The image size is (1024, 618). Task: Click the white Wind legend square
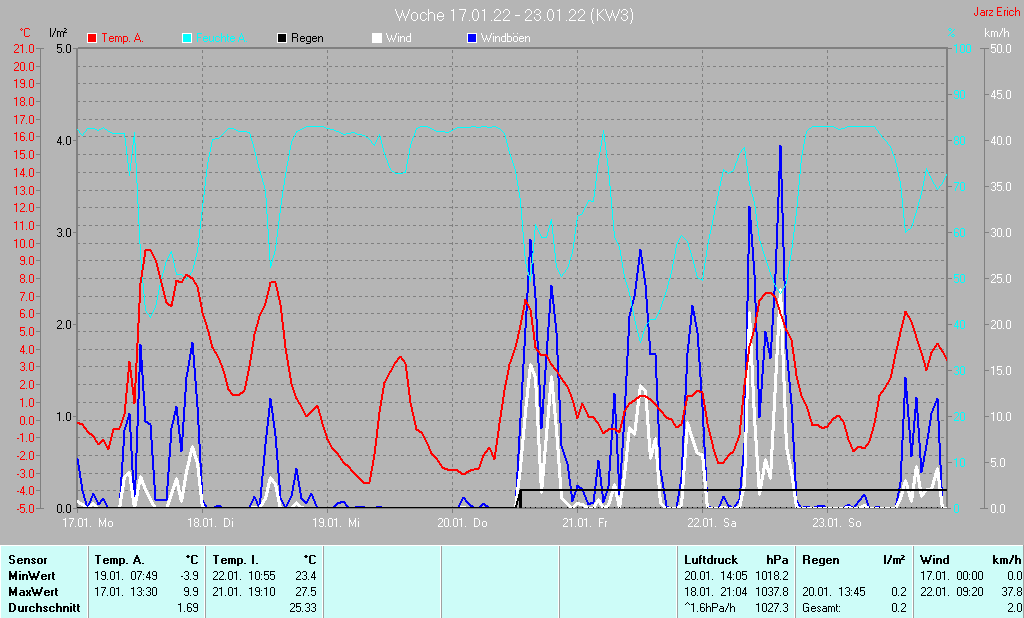[x=377, y=38]
